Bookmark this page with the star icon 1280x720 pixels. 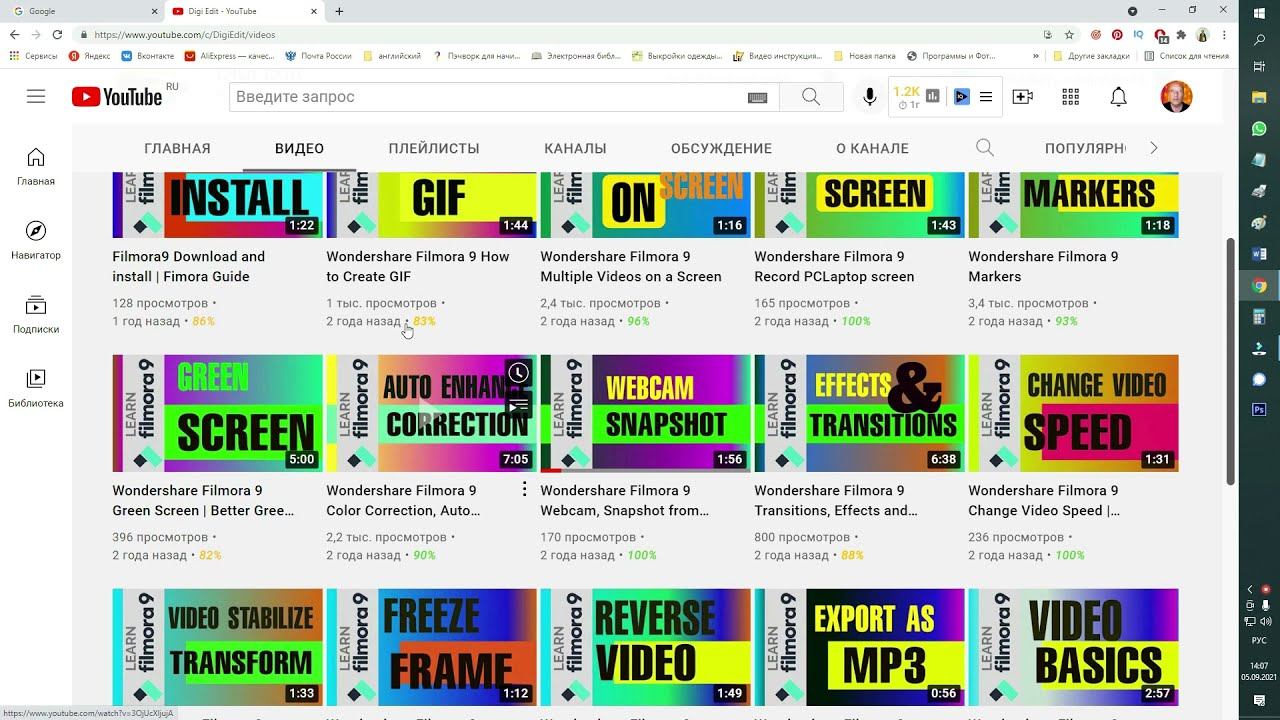click(x=1069, y=34)
